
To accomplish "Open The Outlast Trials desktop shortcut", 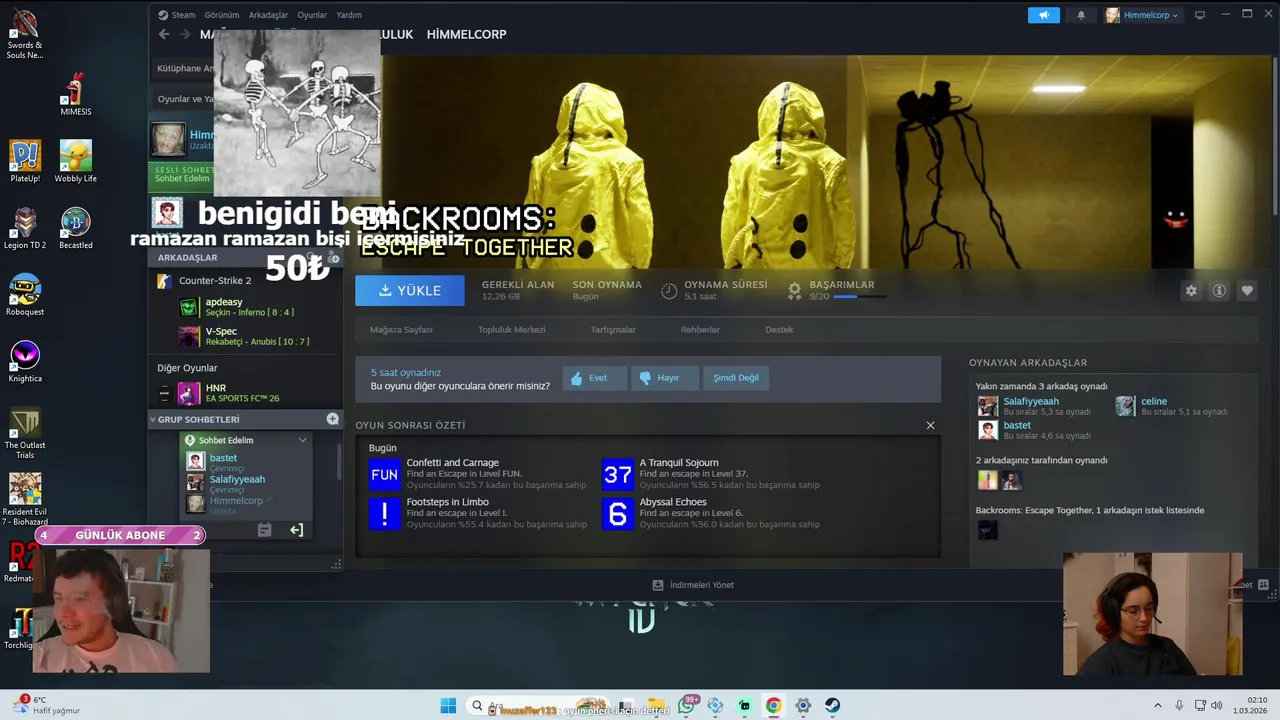I will 25,433.
